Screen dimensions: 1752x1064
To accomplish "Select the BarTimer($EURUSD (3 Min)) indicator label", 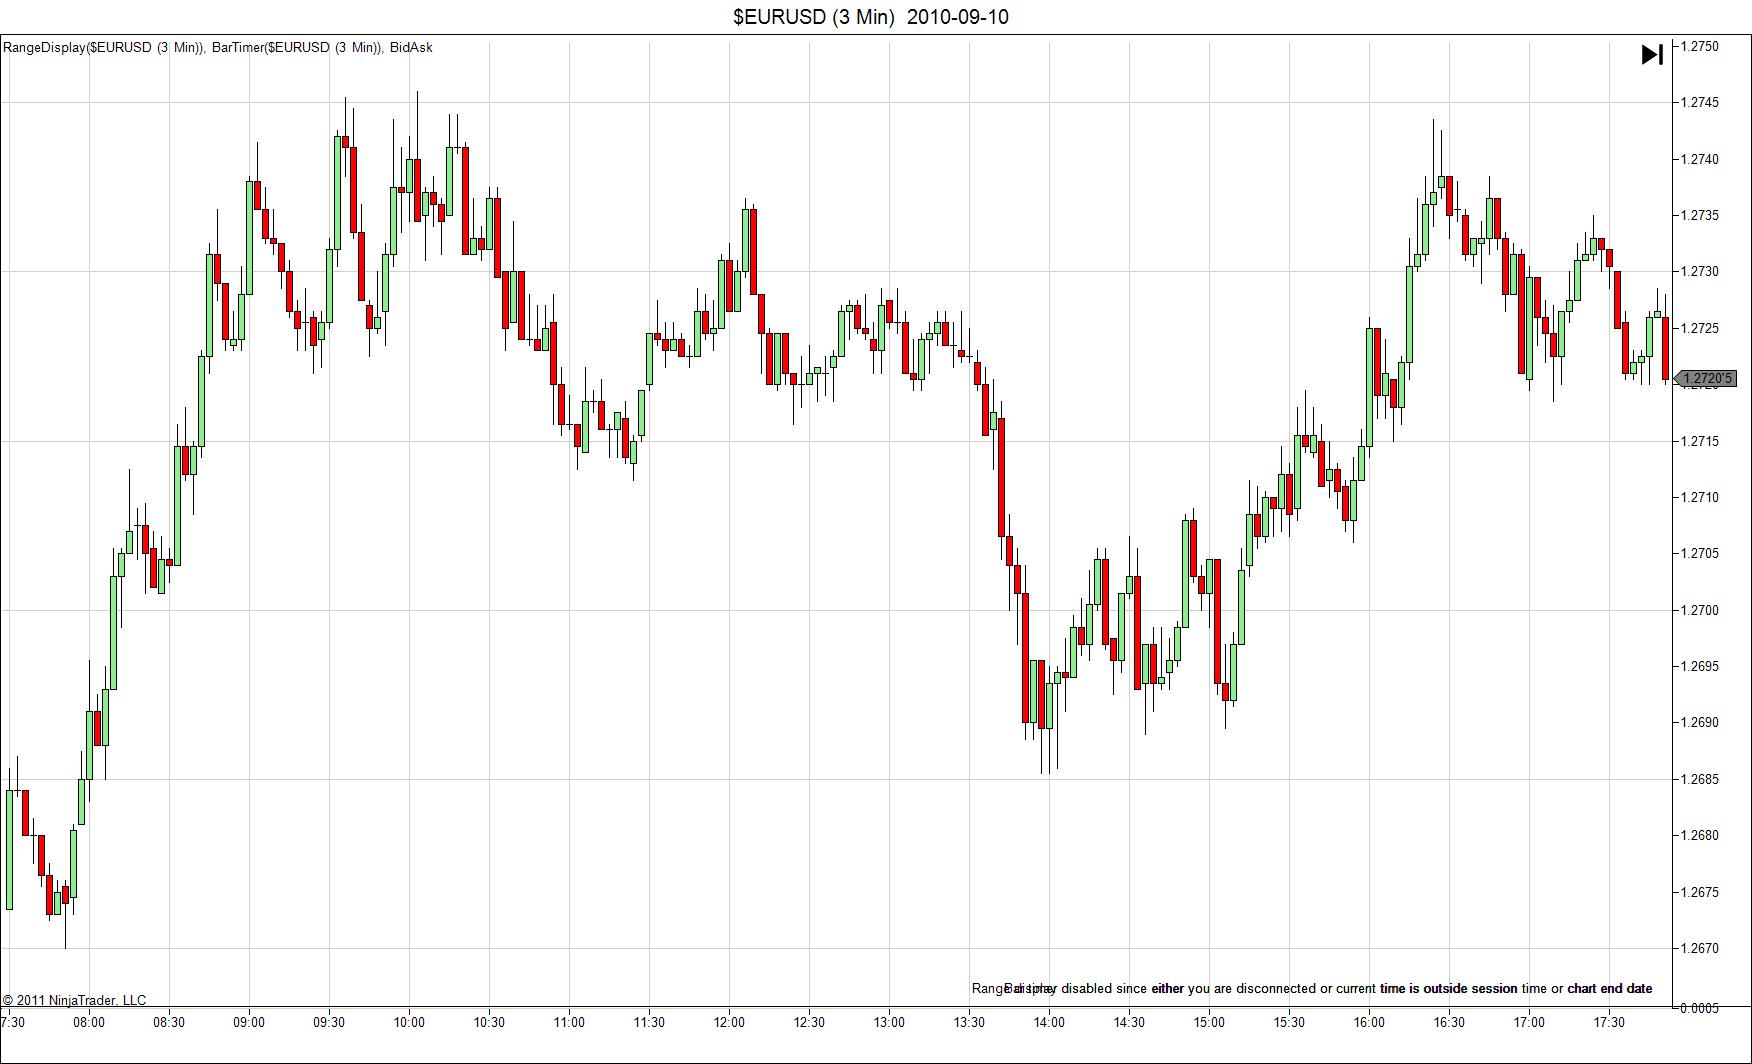I will (297, 47).
